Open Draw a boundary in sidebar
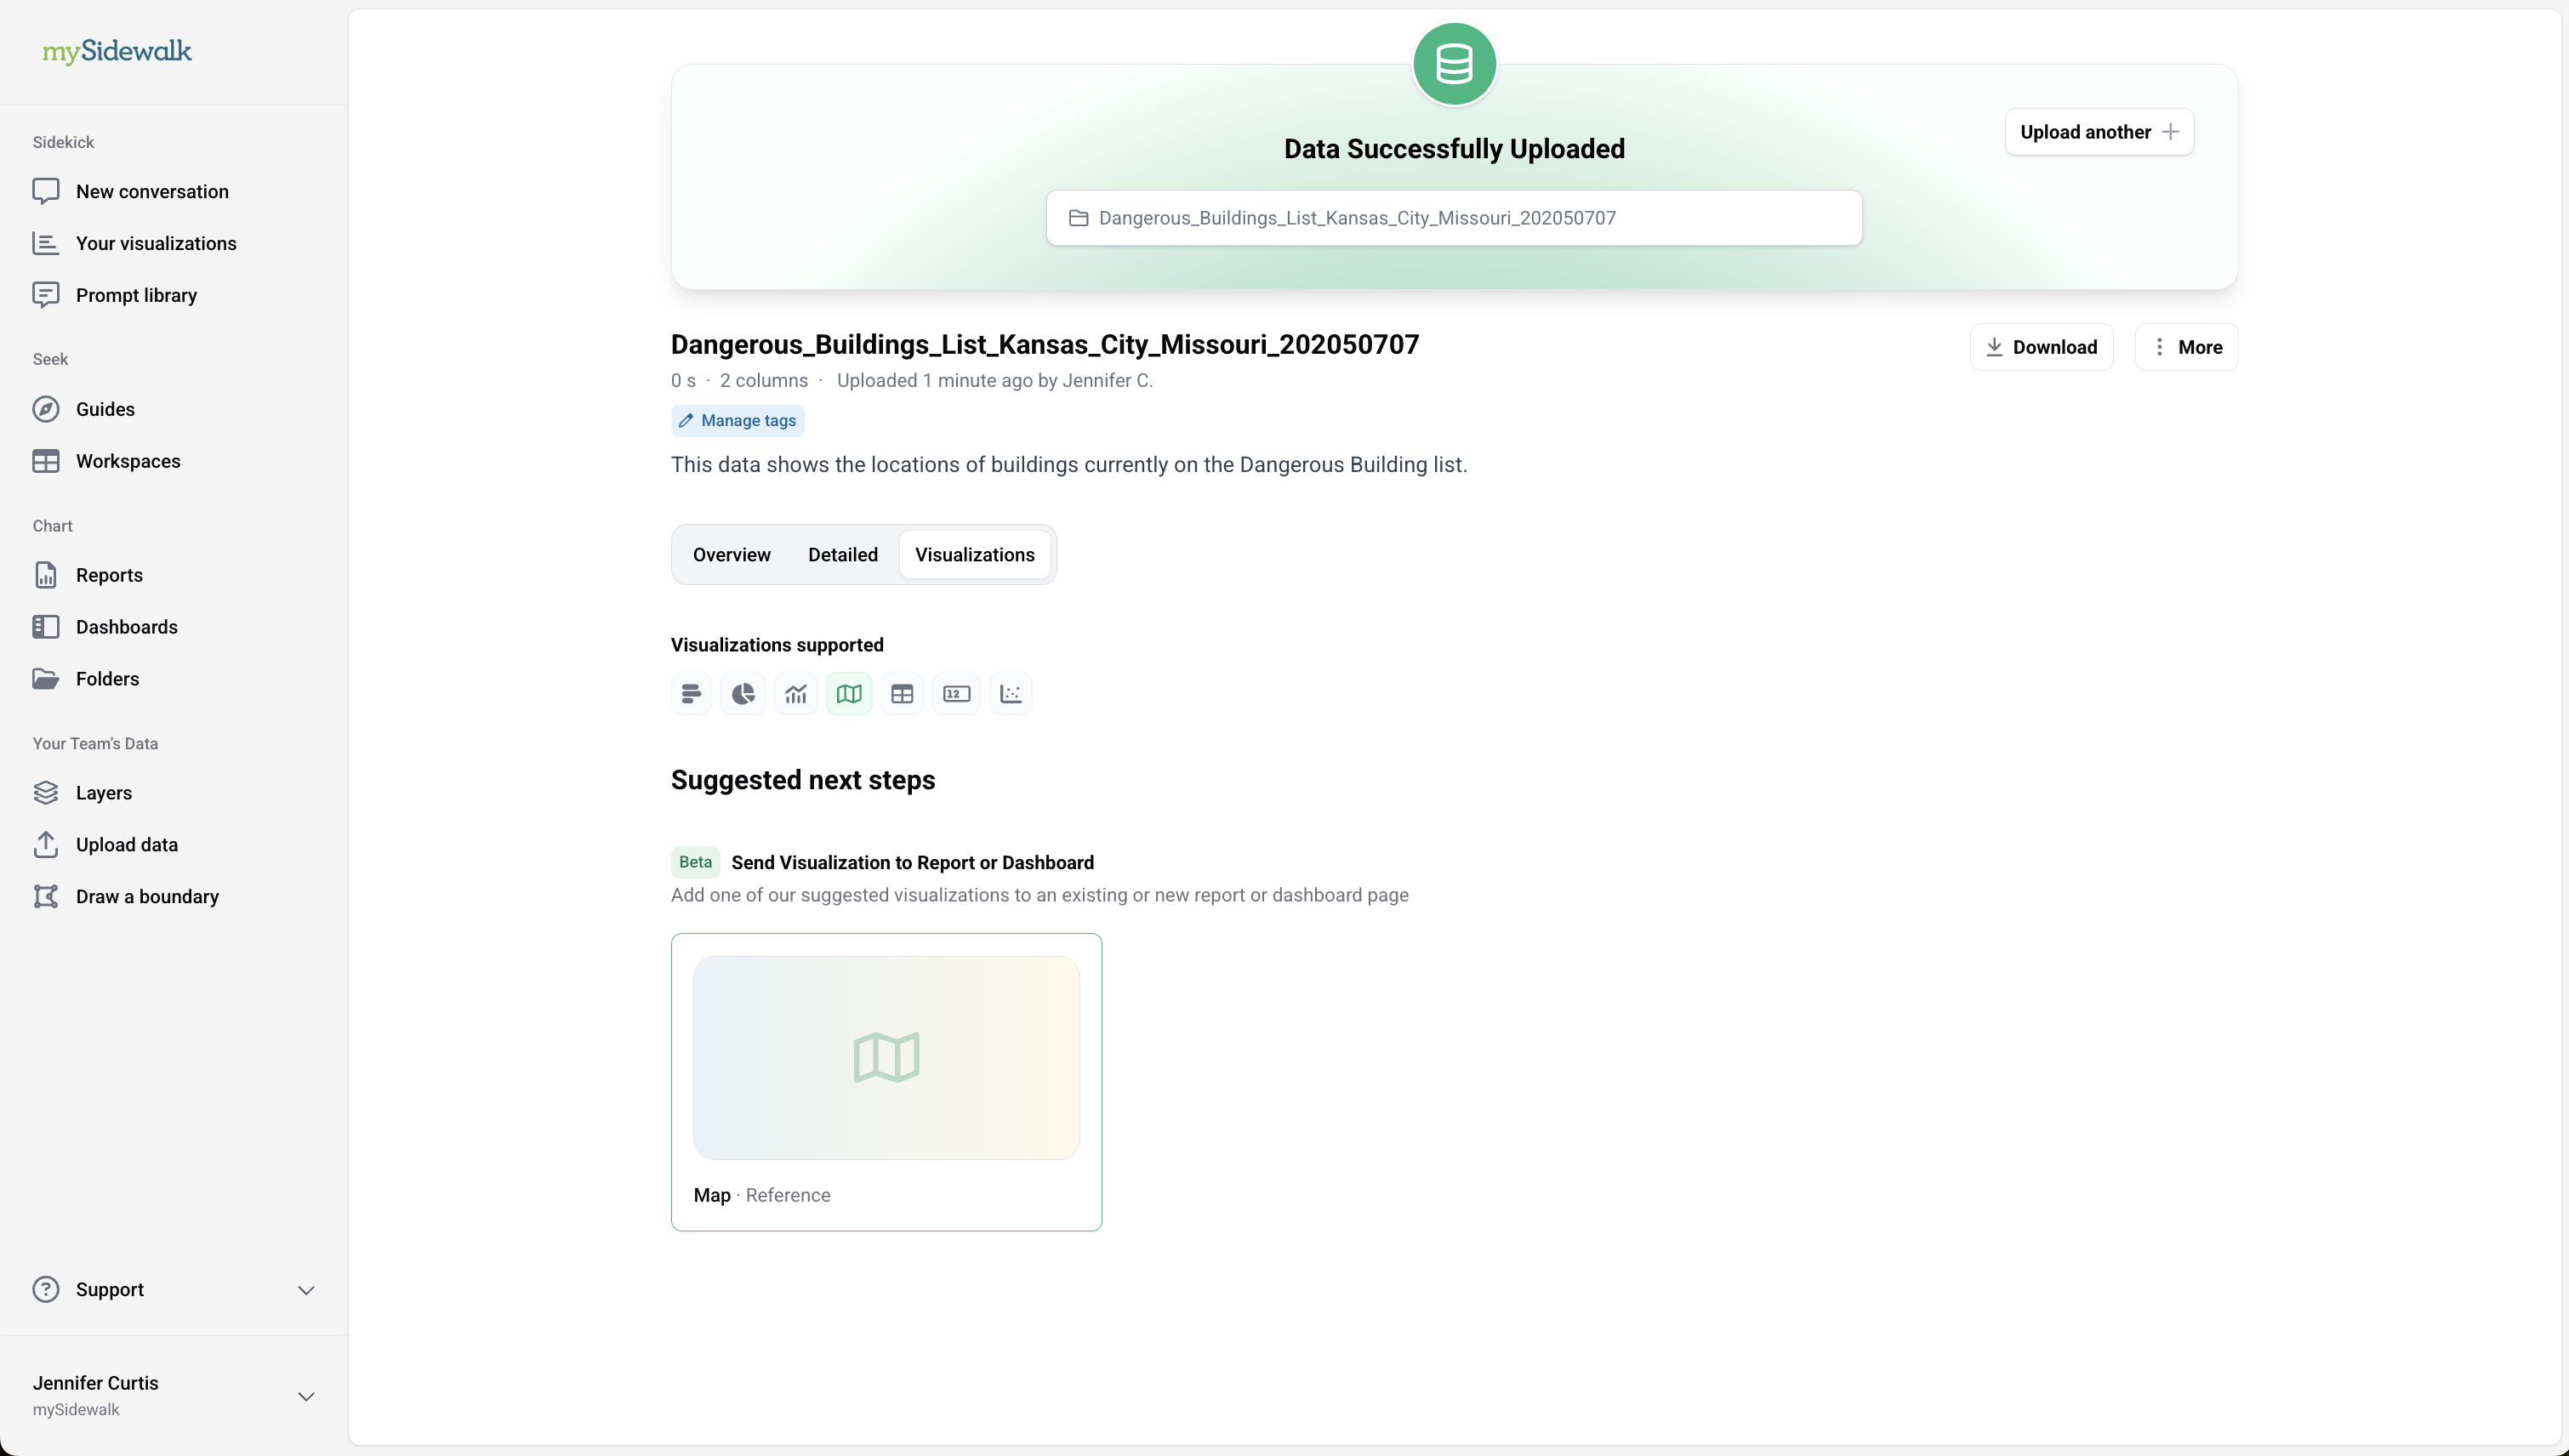The width and height of the screenshot is (2569, 1456). pyautogui.click(x=147, y=897)
